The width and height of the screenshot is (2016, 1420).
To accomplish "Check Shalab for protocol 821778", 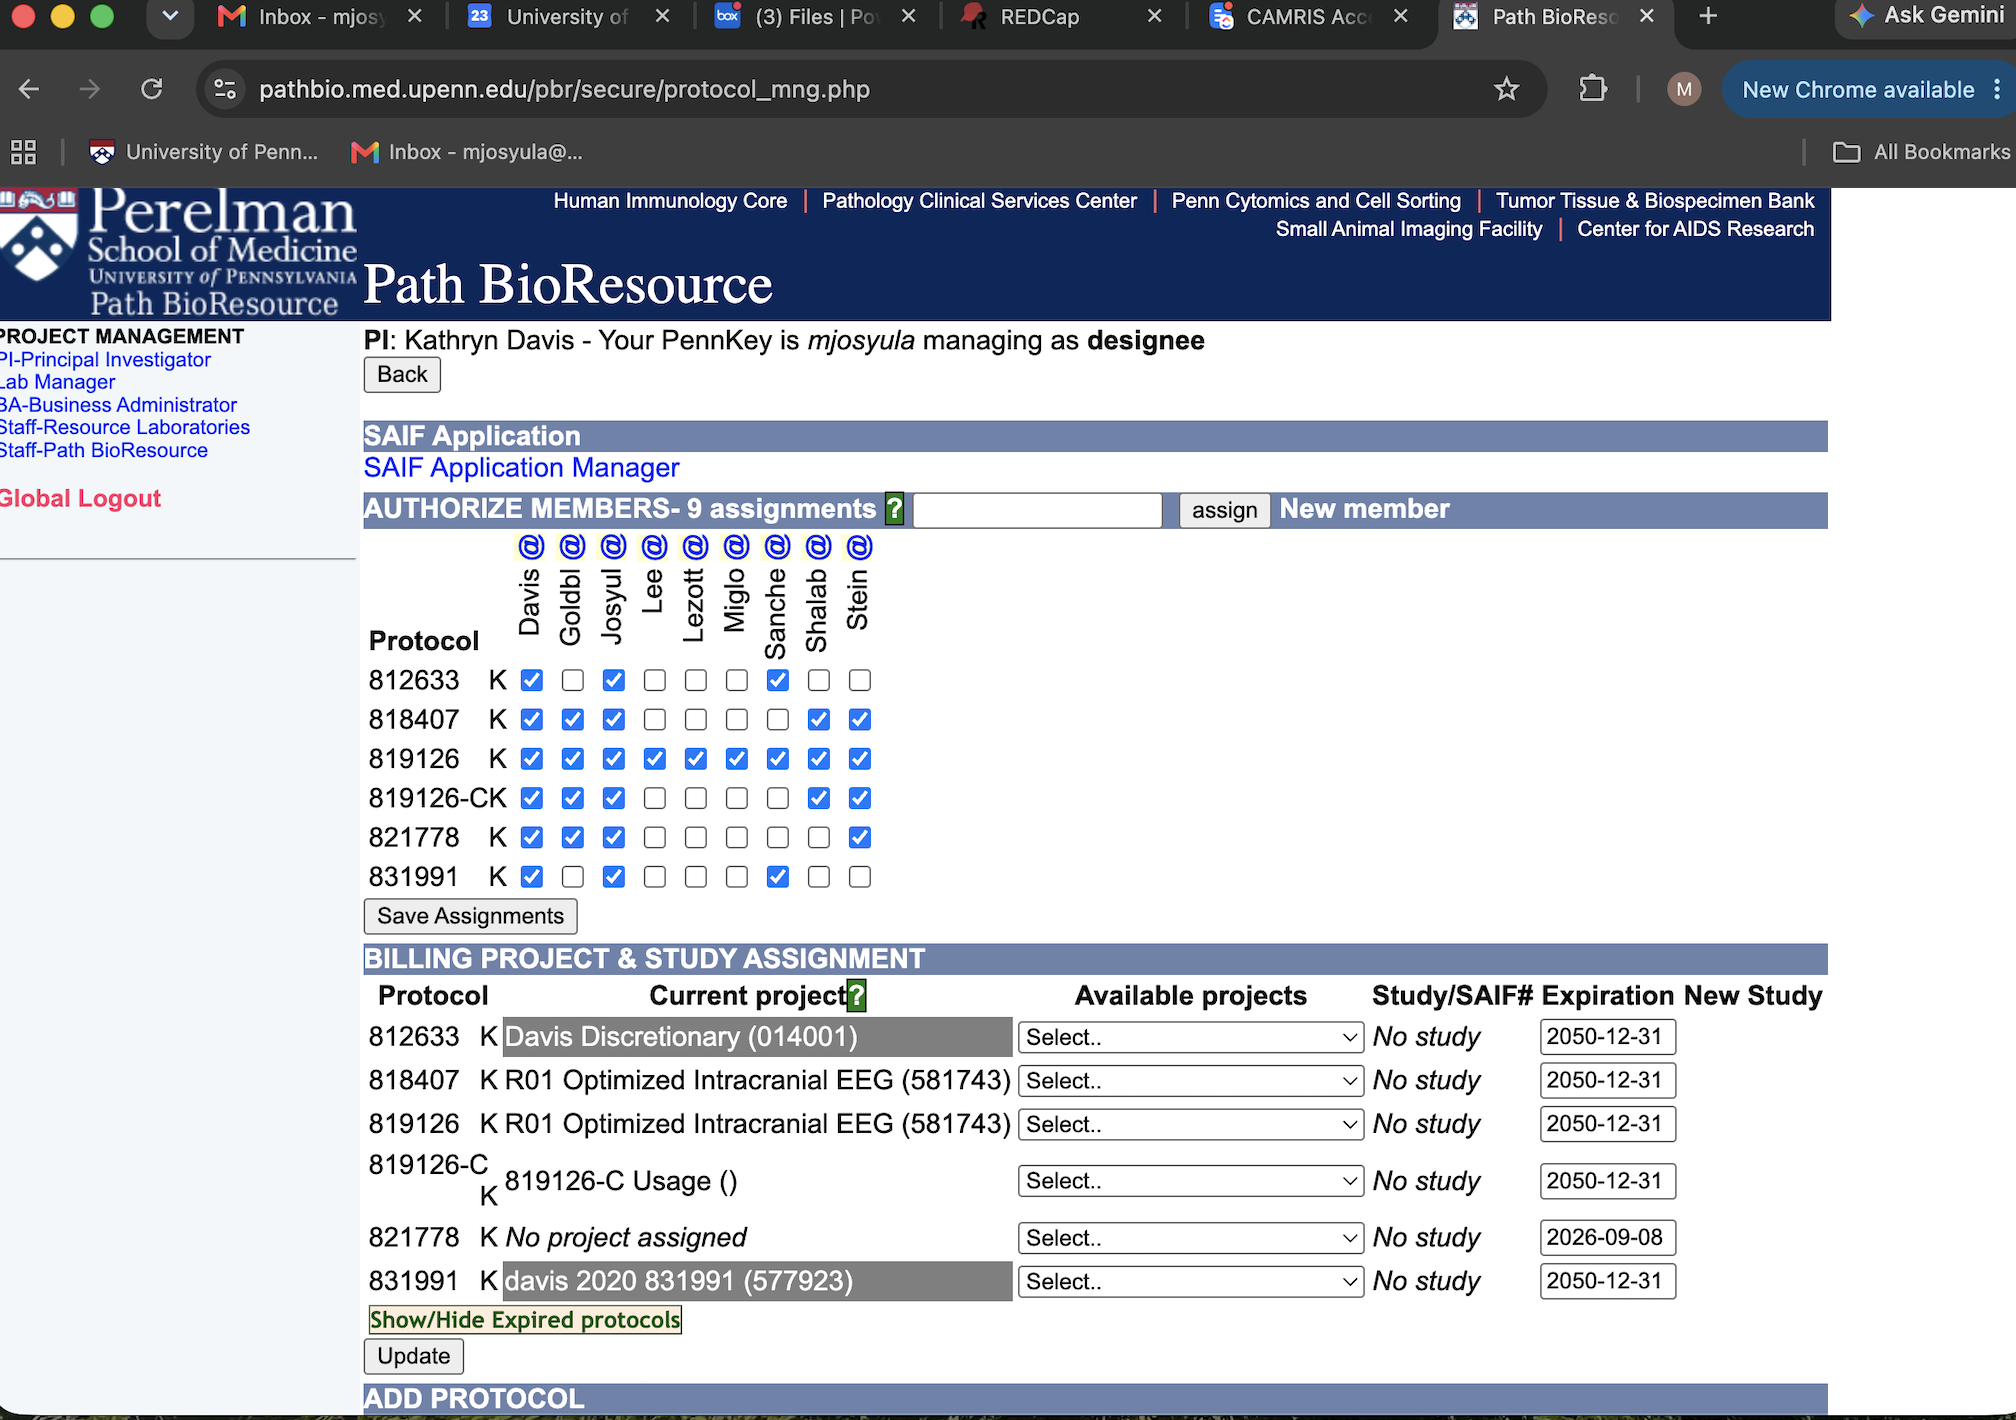I will click(x=818, y=838).
